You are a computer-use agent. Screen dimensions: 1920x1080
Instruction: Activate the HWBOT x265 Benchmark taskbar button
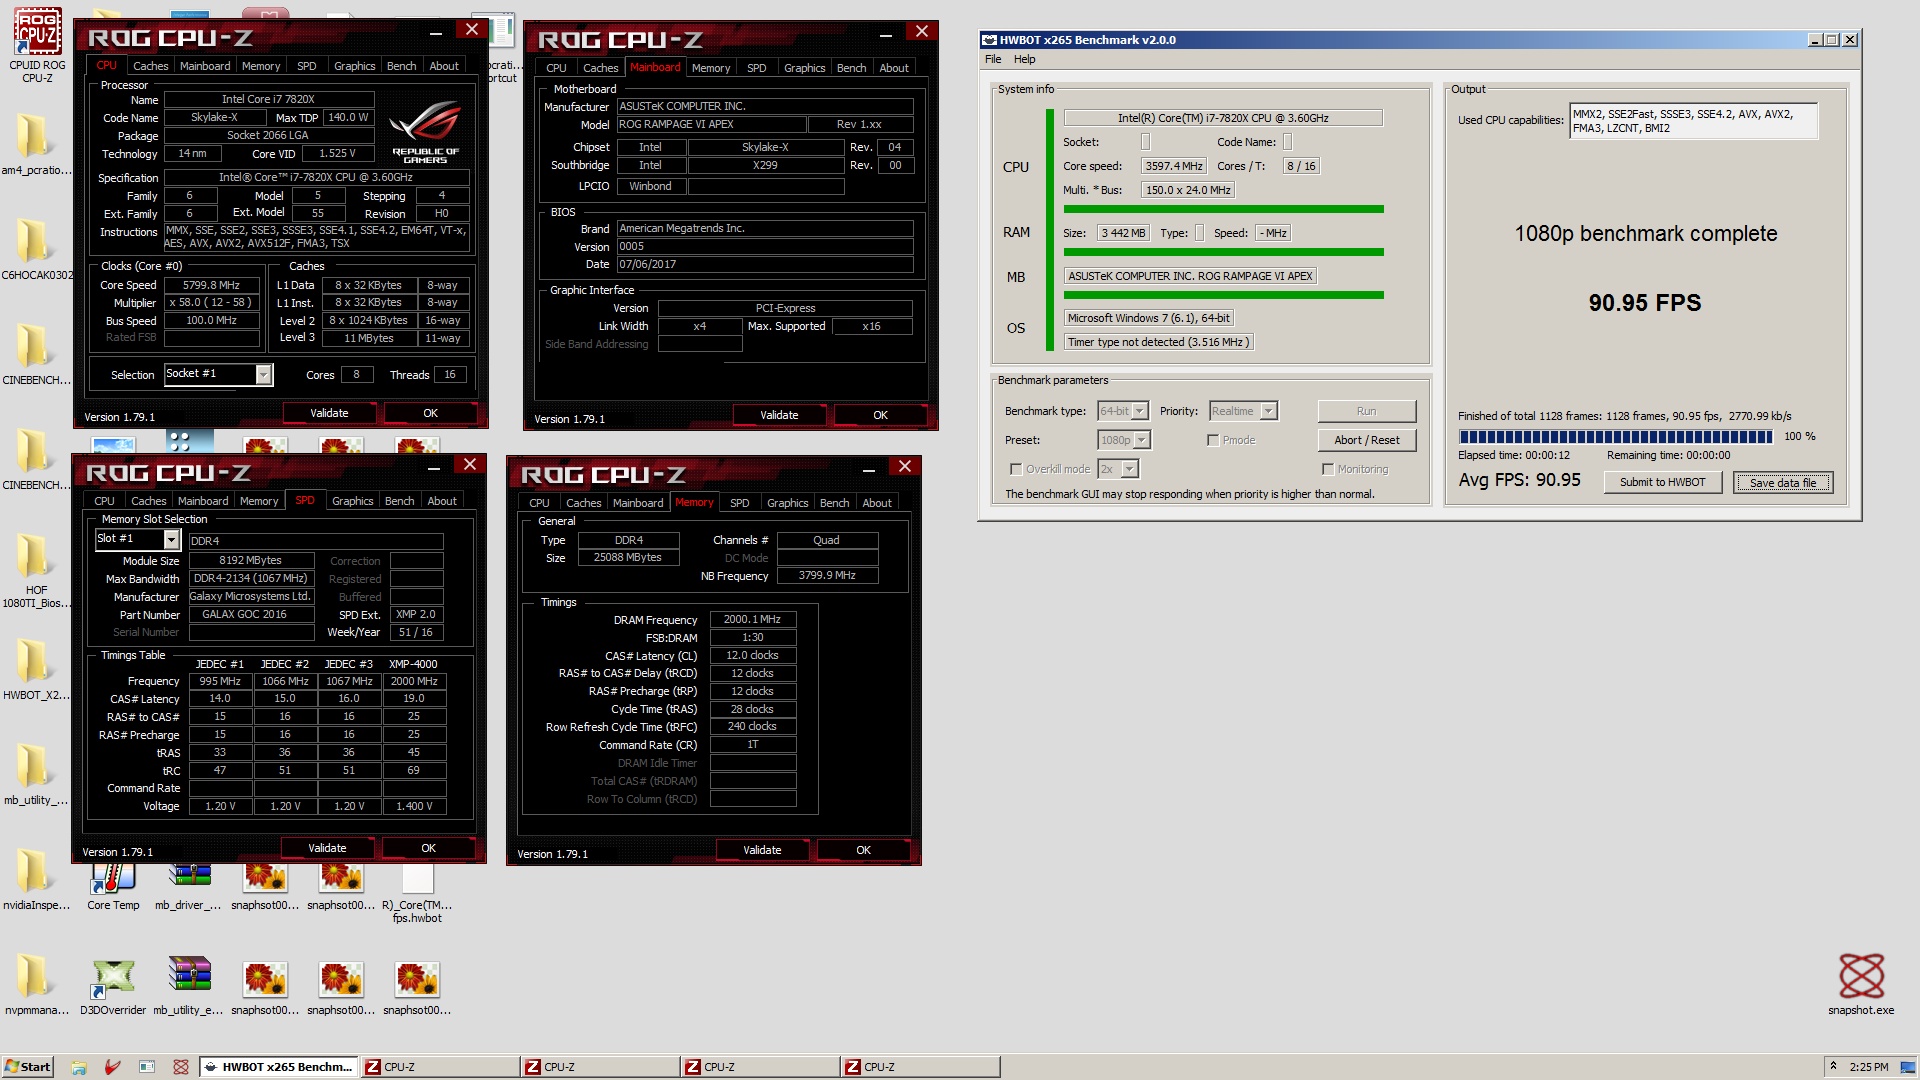[x=279, y=1067]
